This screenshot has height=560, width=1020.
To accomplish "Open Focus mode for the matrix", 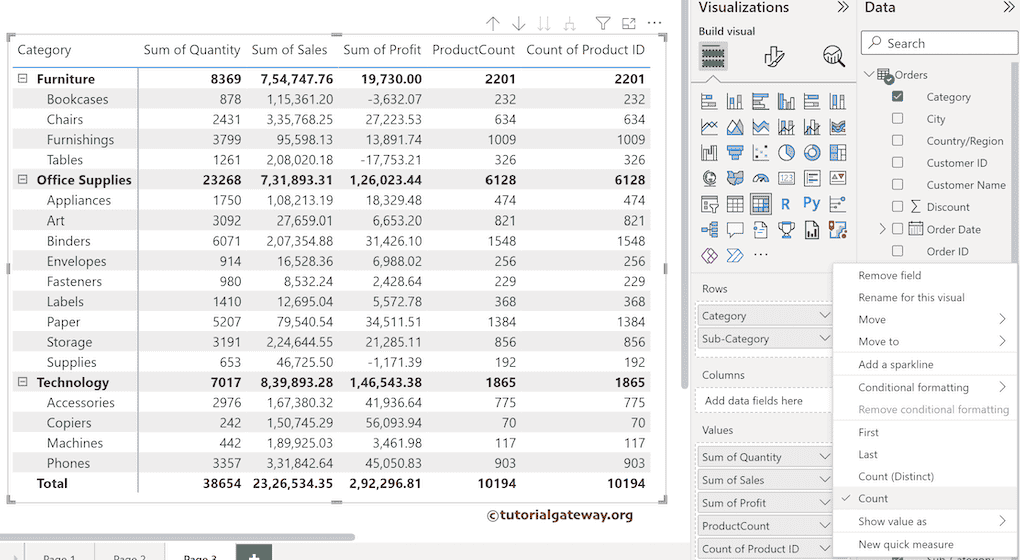I will (x=628, y=24).
